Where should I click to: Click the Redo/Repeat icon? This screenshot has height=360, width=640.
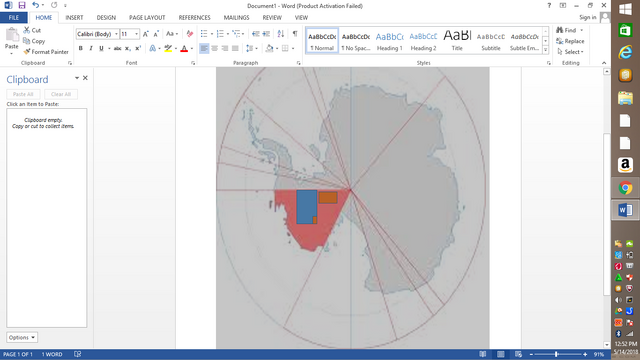(54, 5)
